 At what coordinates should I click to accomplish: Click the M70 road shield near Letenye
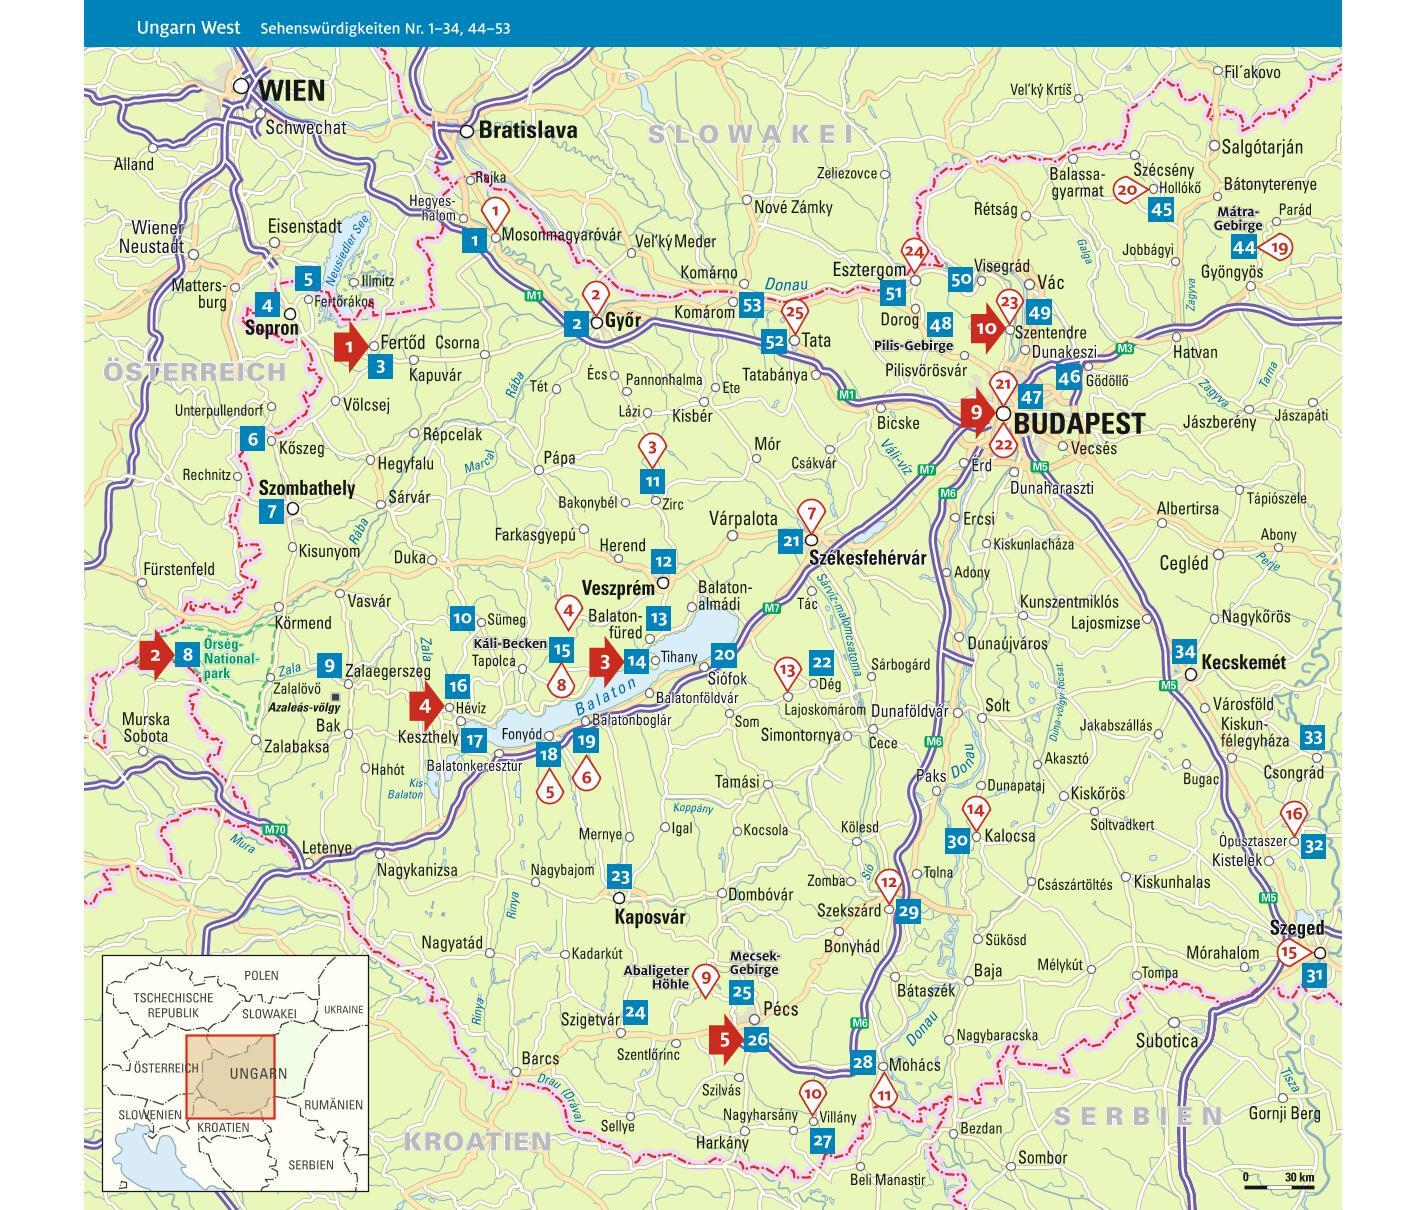pyautogui.click(x=276, y=829)
